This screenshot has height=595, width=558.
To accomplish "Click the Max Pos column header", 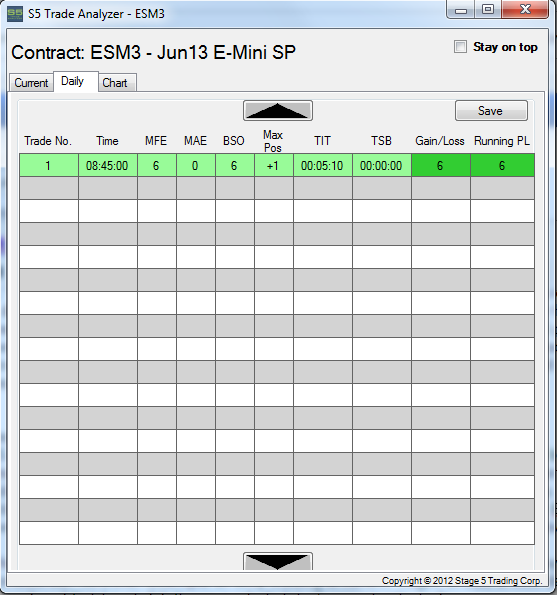I will coord(273,141).
